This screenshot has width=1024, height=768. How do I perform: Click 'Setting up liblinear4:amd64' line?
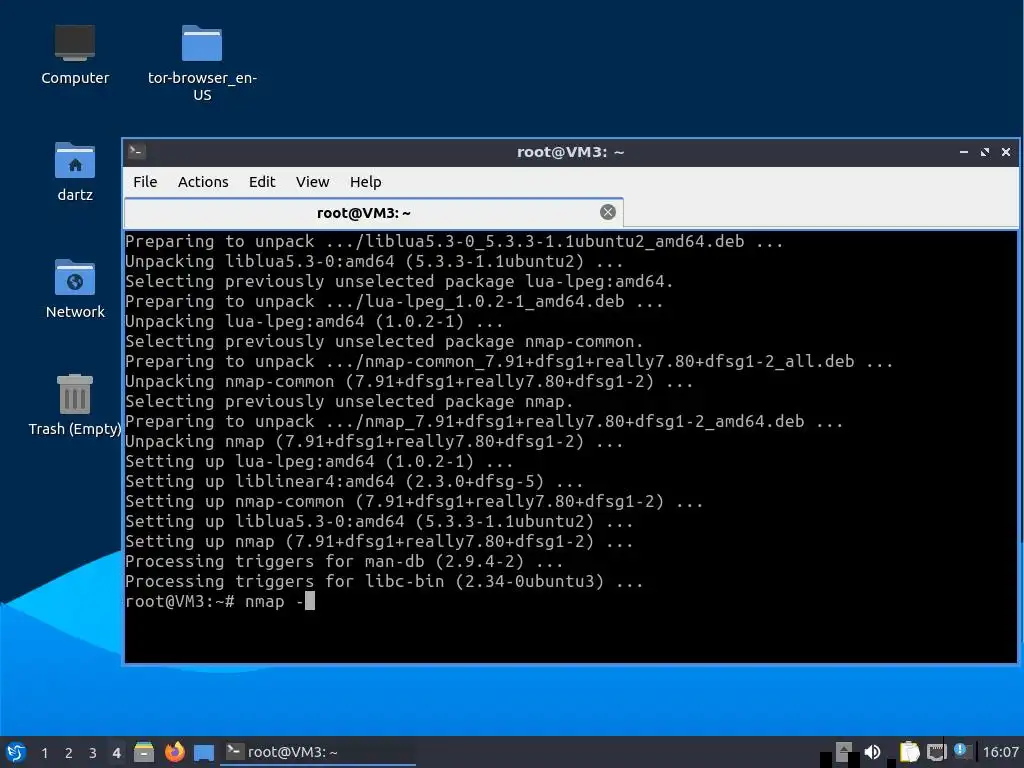(x=354, y=481)
